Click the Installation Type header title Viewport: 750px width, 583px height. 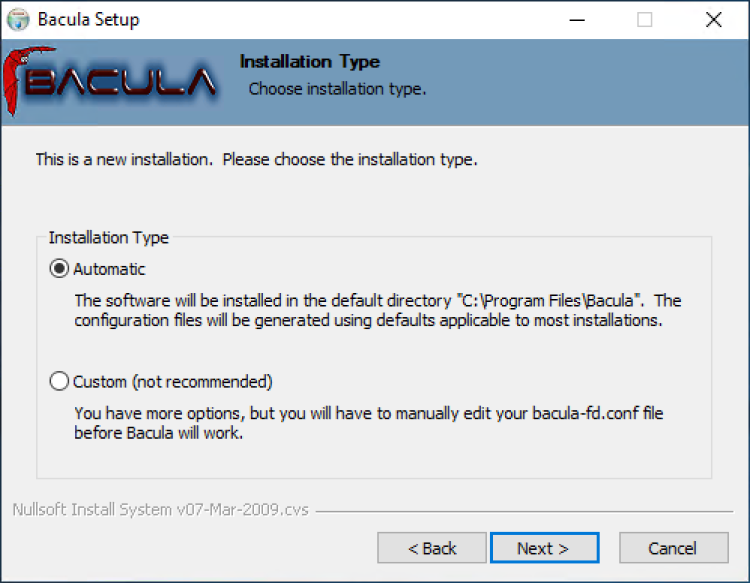tap(309, 62)
